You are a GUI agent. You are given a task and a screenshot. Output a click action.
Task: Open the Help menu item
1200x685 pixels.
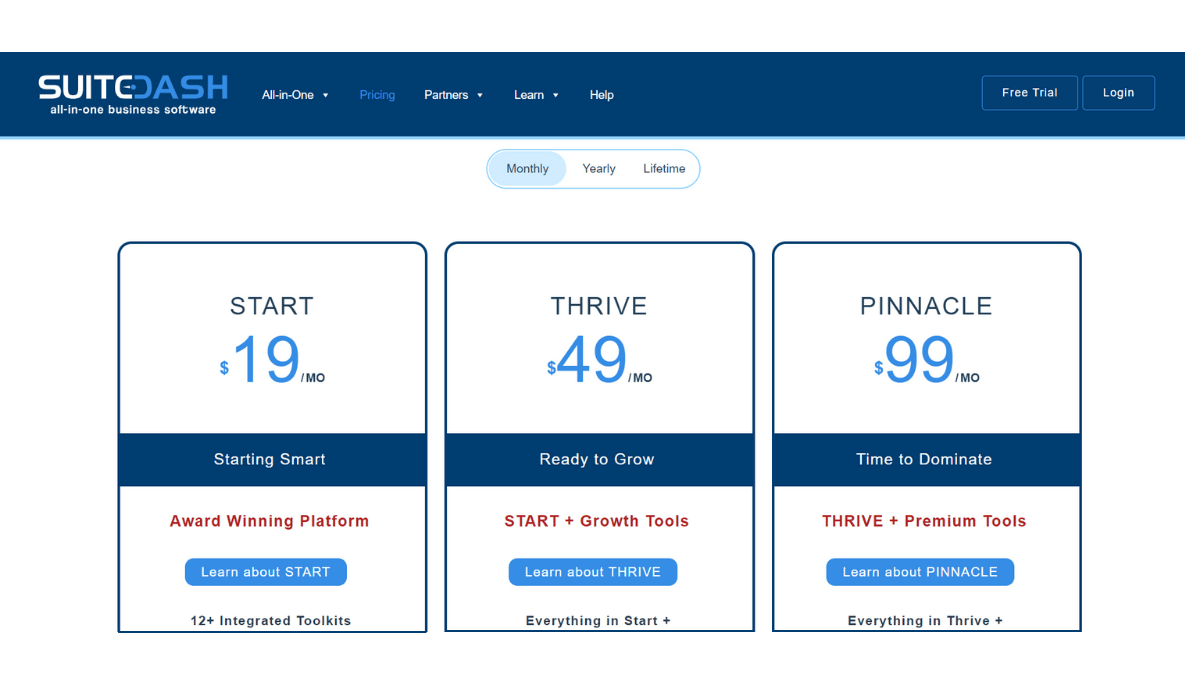click(x=601, y=94)
